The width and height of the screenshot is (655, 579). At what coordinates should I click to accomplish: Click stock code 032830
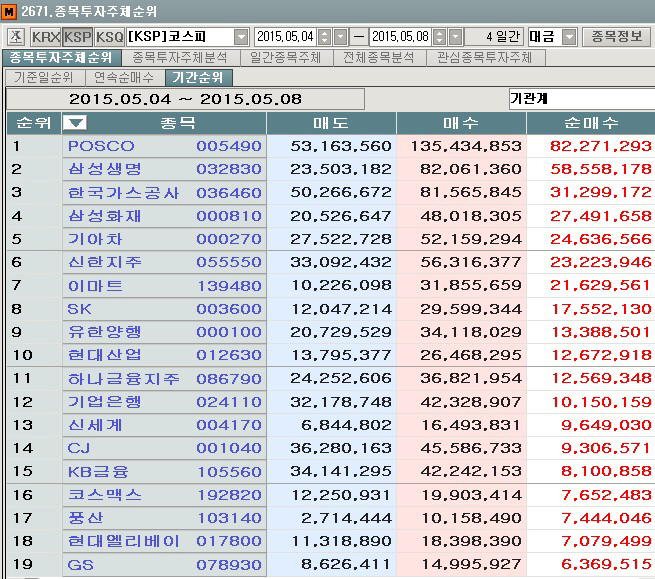click(x=229, y=169)
